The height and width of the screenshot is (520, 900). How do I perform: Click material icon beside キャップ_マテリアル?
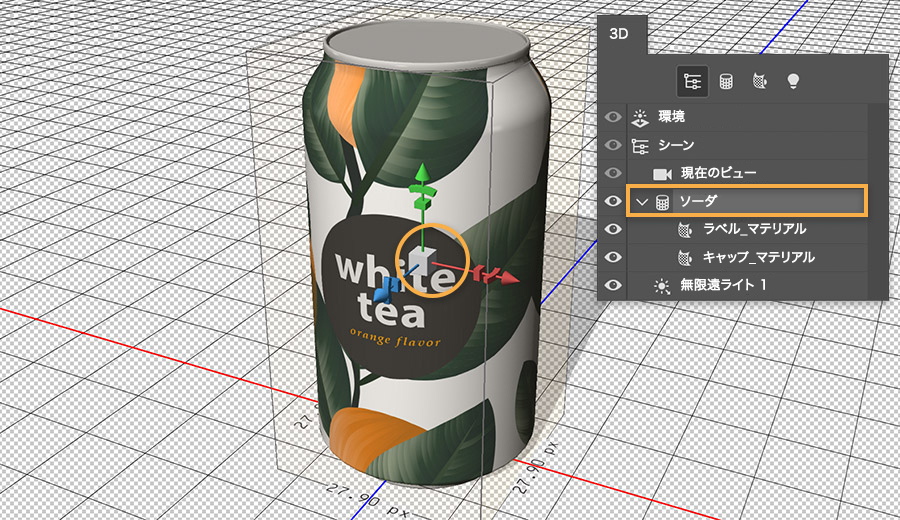pos(684,258)
